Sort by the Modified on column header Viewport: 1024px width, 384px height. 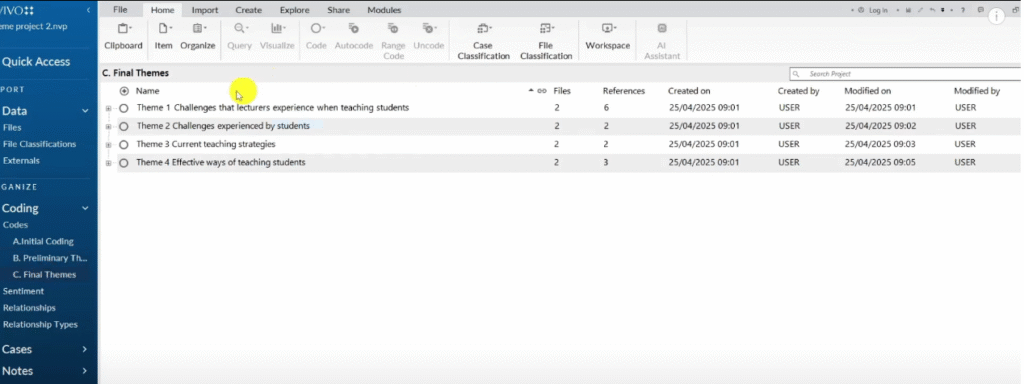(x=867, y=91)
